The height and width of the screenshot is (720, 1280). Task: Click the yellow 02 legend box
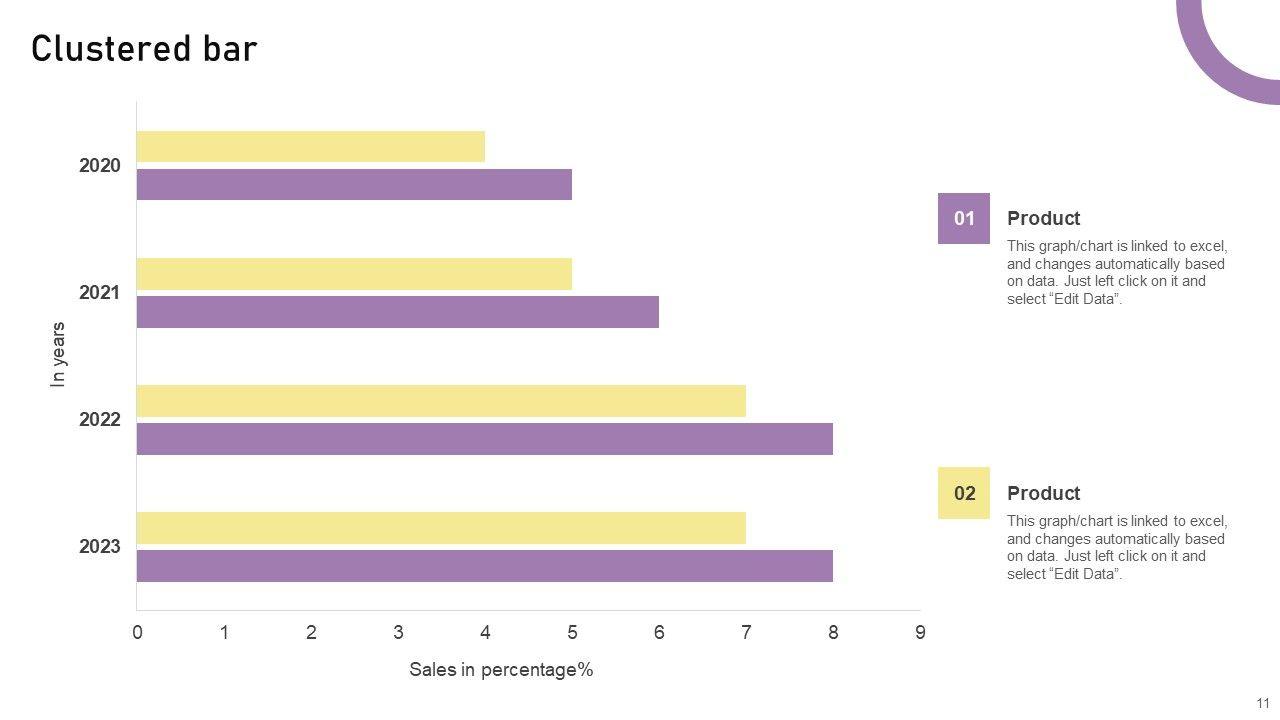963,493
